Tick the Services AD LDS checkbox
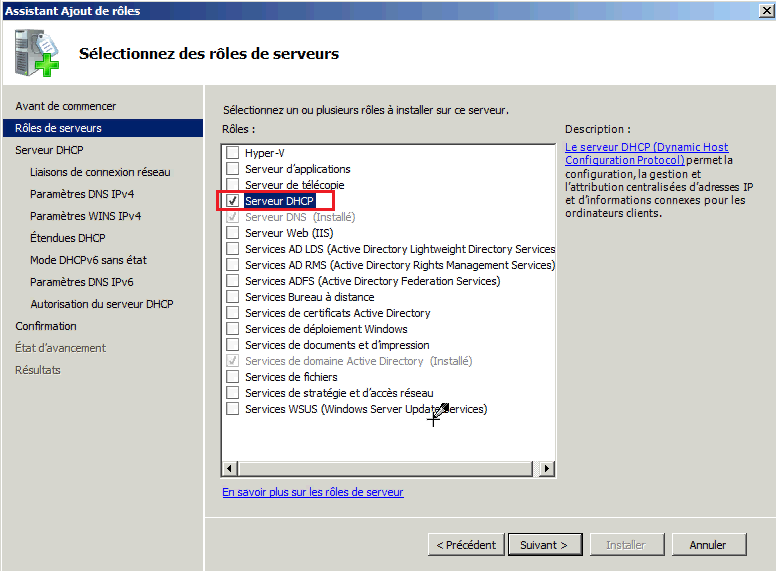Image resolution: width=776 pixels, height=571 pixels. click(x=232, y=248)
